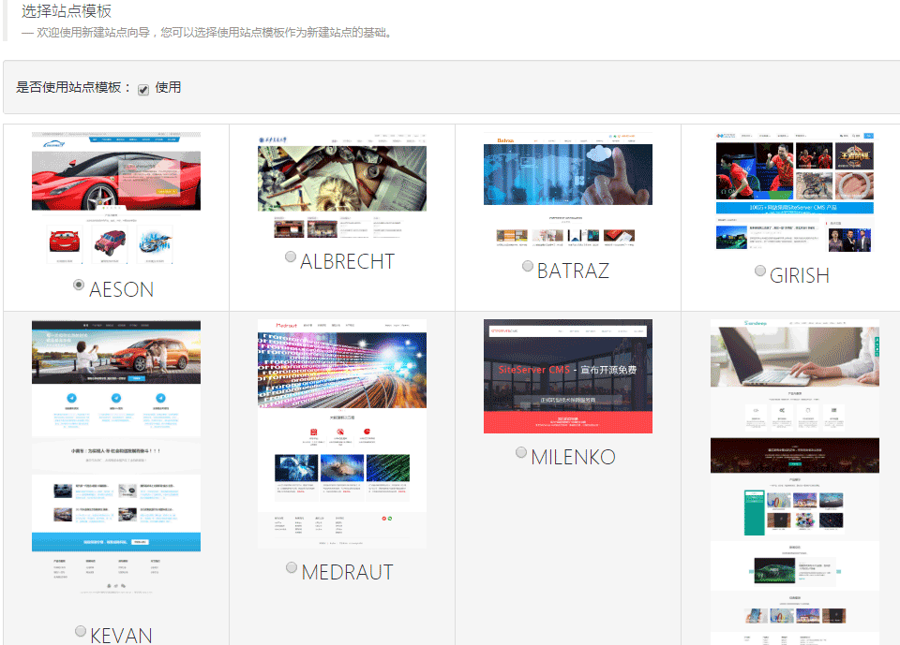Choose the ALBRECHT radio button
The width and height of the screenshot is (900, 645).
[291, 257]
